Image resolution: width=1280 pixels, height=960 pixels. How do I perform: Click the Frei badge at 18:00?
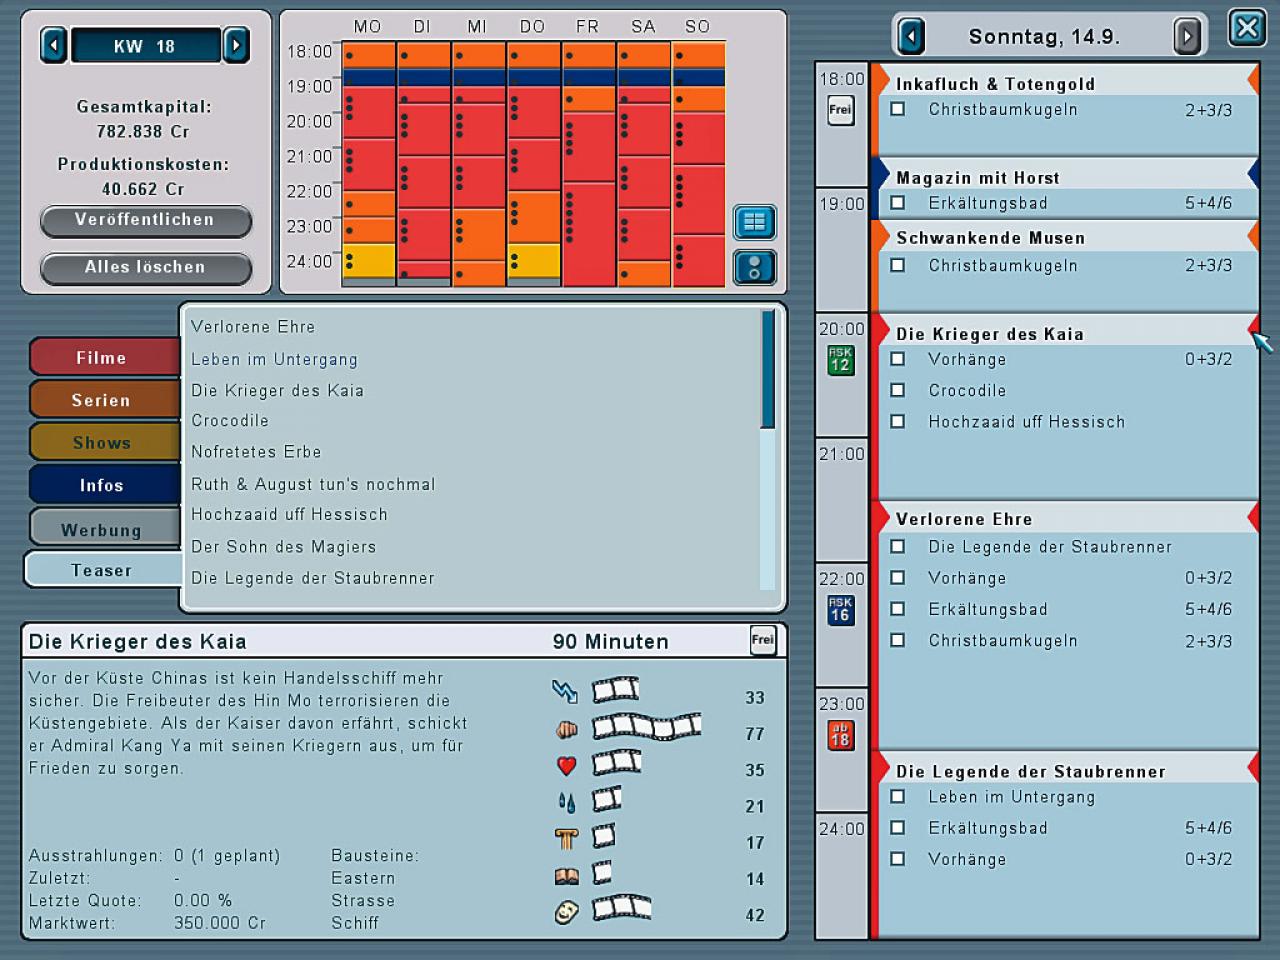point(840,110)
